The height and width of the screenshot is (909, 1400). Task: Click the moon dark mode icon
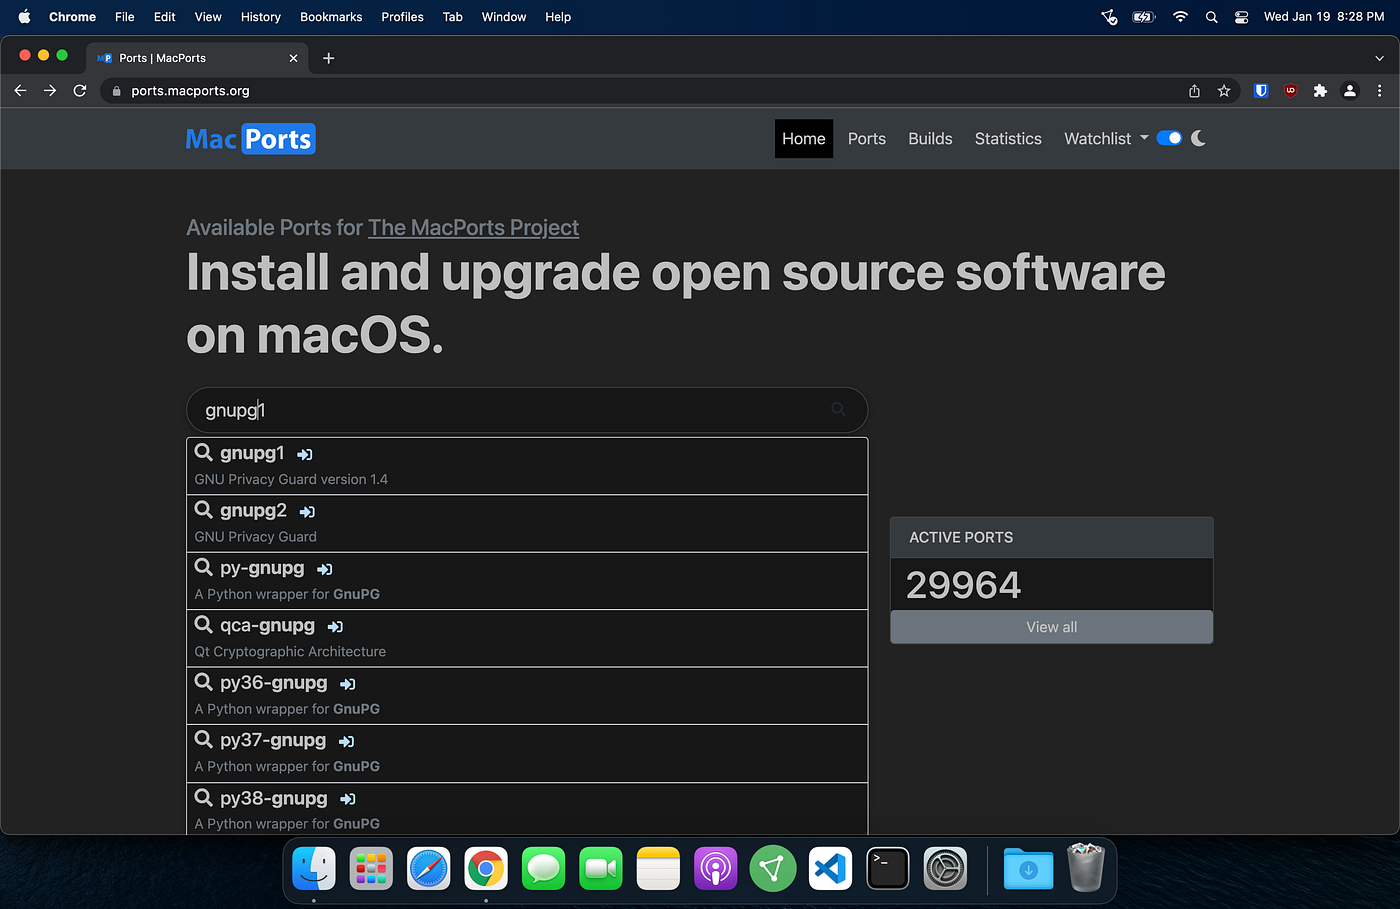point(1198,138)
